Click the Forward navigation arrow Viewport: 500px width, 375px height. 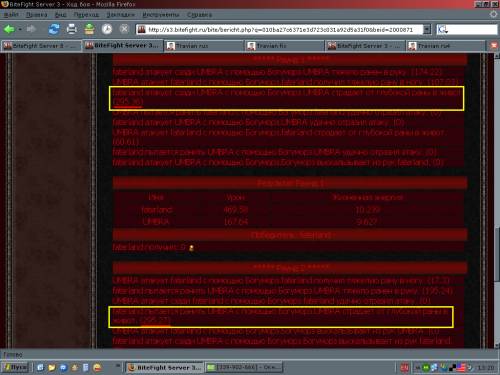31,29
